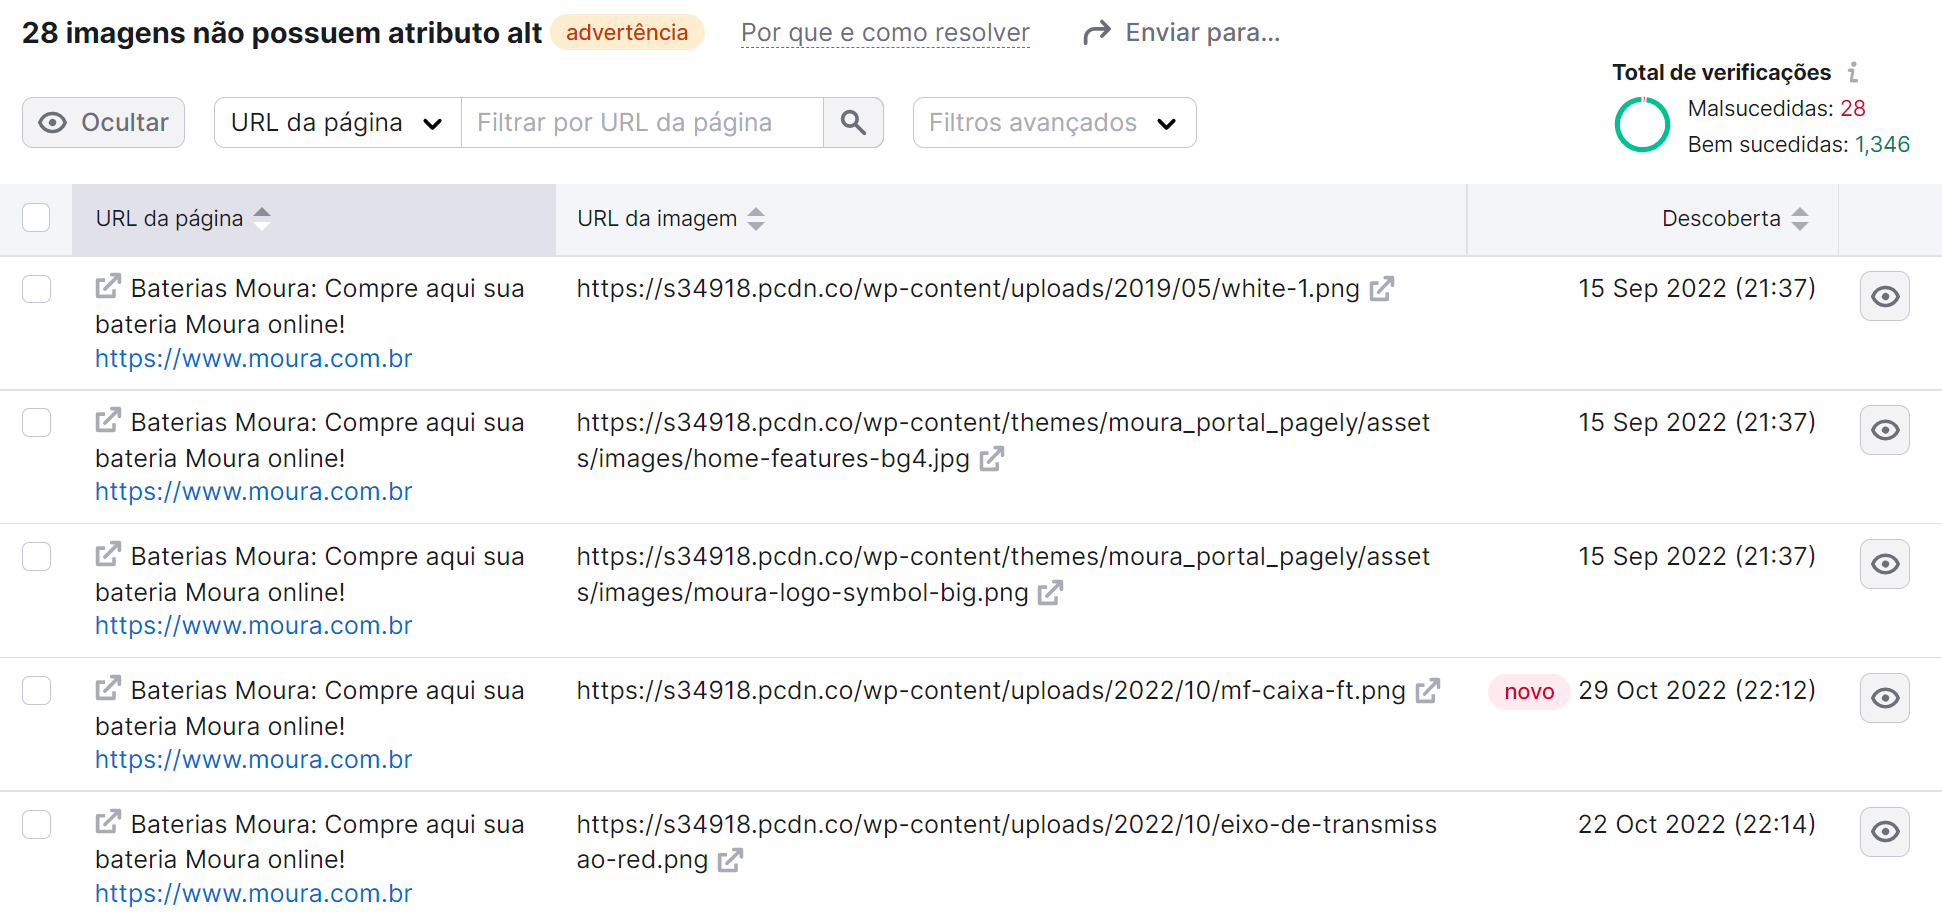This screenshot has height=920, width=1942.
Task: Open the Por que e como resolver link
Action: tap(885, 33)
